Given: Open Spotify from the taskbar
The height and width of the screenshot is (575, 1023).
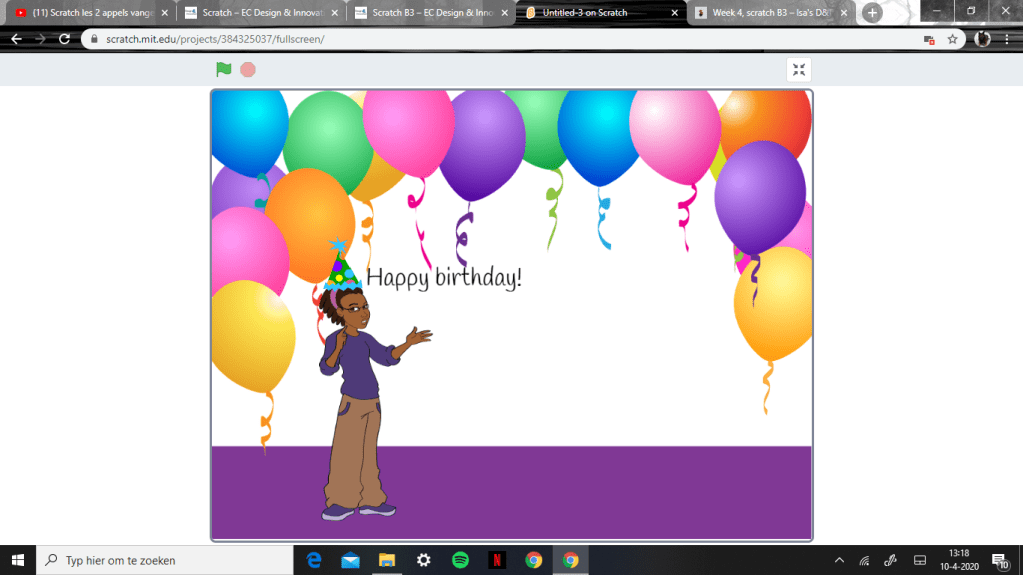Looking at the screenshot, I should point(460,560).
